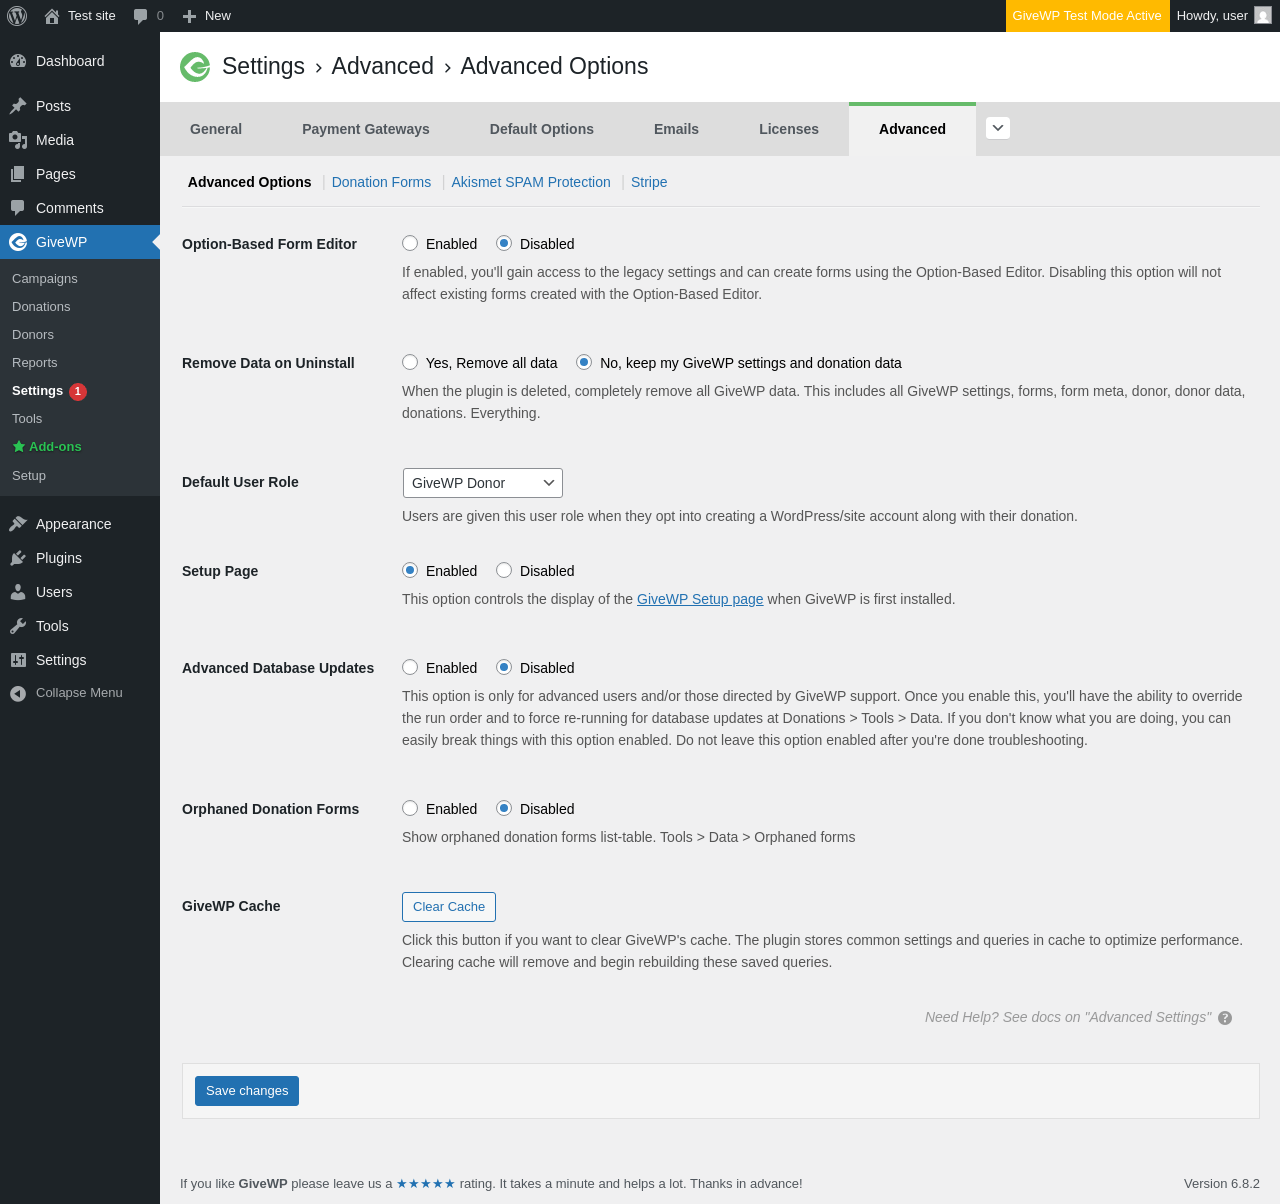Click the Tools wrench icon
Viewport: 1280px width, 1204px height.
18,626
